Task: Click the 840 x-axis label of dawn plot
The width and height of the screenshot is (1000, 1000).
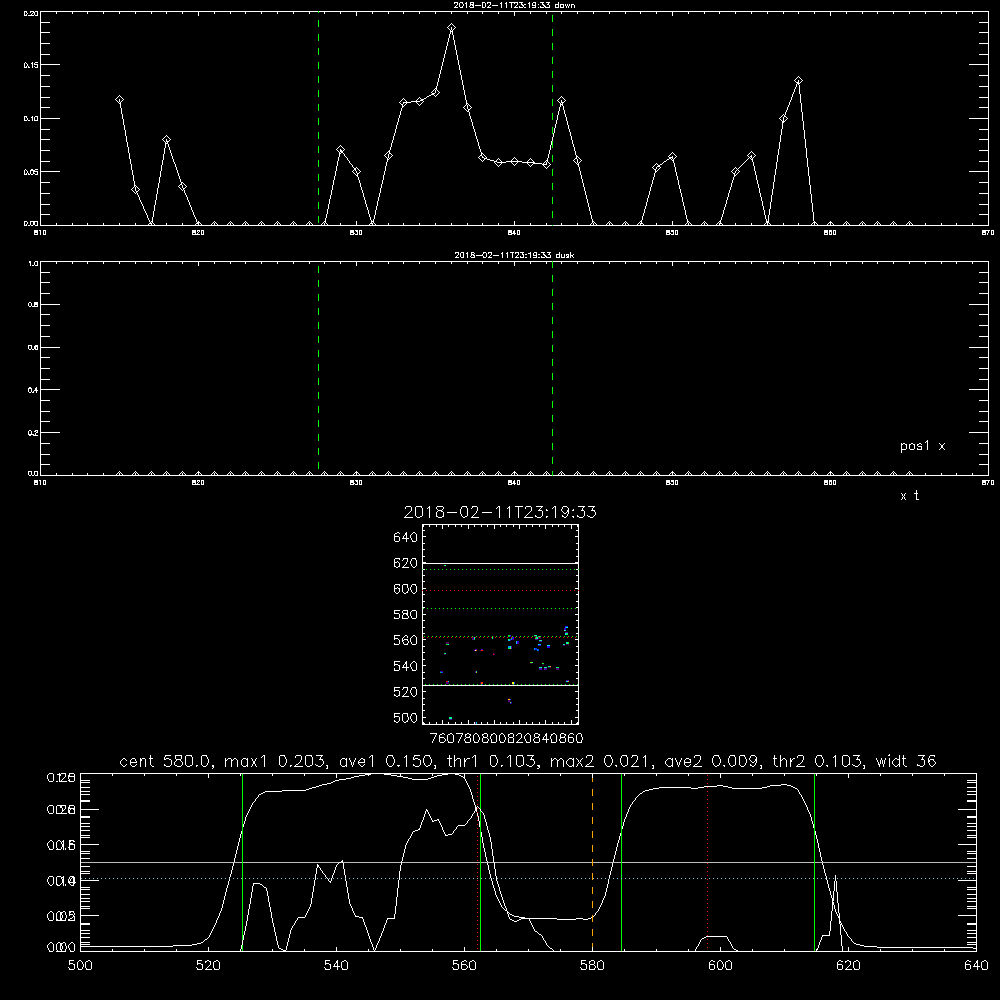Action: point(514,233)
